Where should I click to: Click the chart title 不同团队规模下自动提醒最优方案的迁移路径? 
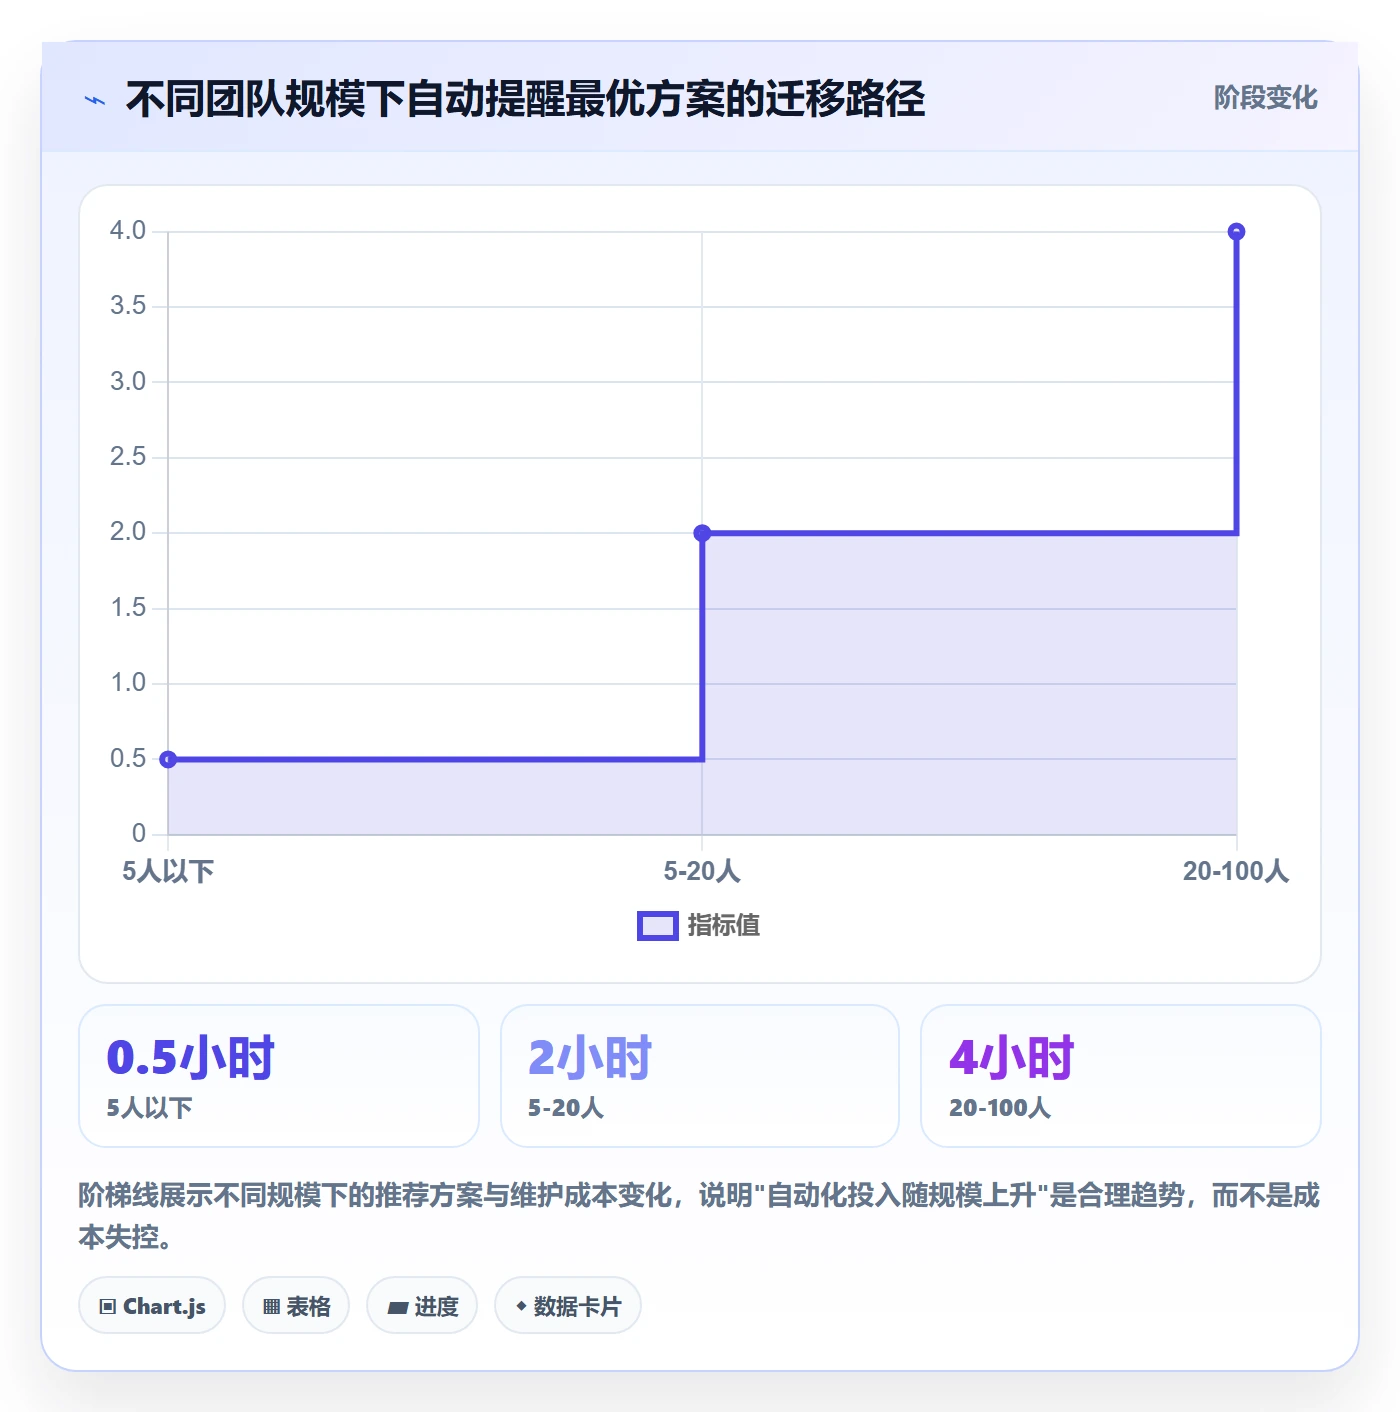tap(525, 99)
